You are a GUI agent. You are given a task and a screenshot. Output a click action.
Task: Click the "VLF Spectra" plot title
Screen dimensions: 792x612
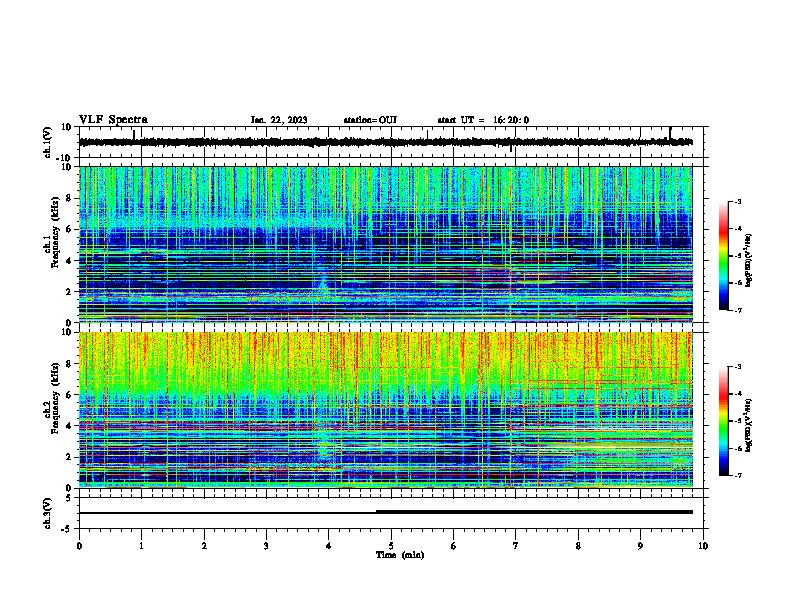(x=113, y=120)
